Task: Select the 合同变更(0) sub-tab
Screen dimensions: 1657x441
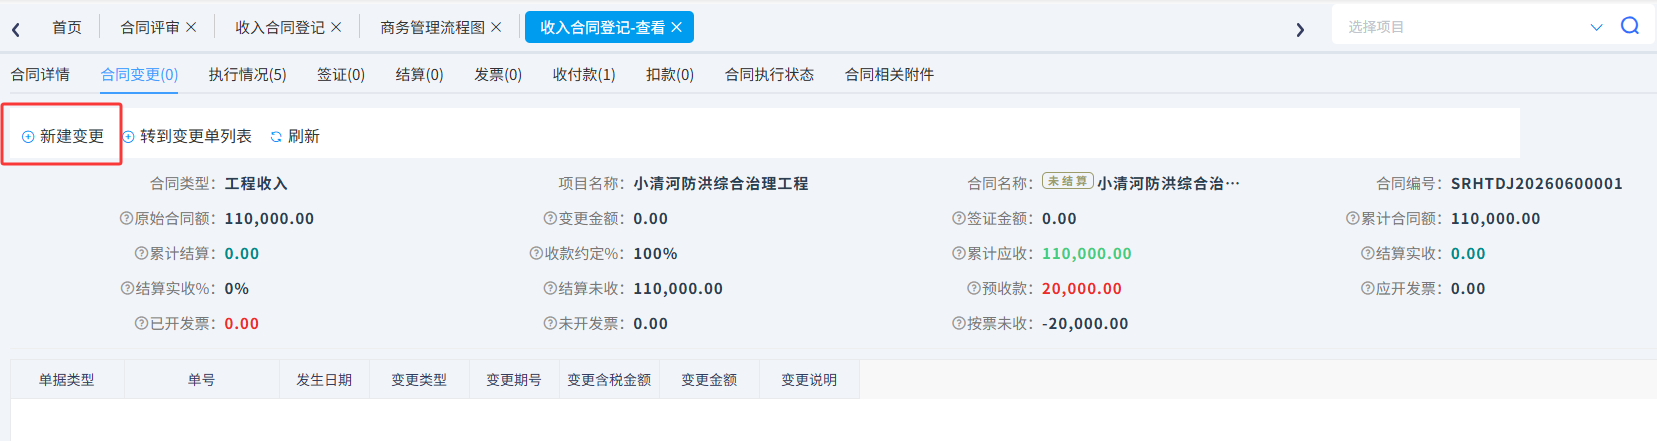Action: coord(139,74)
